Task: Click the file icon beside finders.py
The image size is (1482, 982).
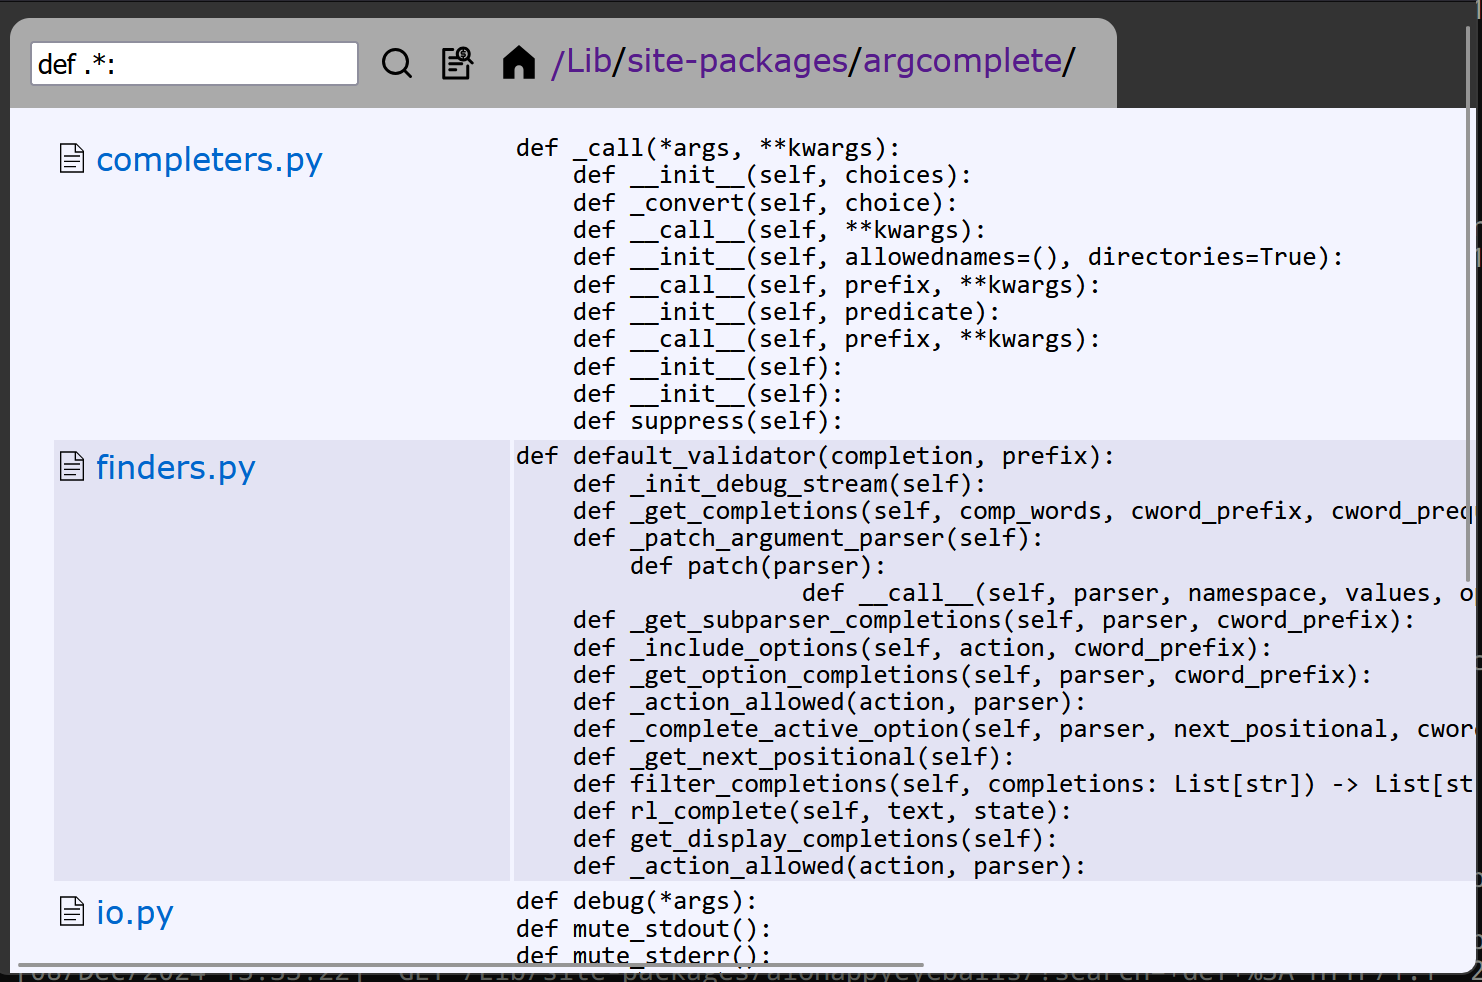Action: pos(72,467)
